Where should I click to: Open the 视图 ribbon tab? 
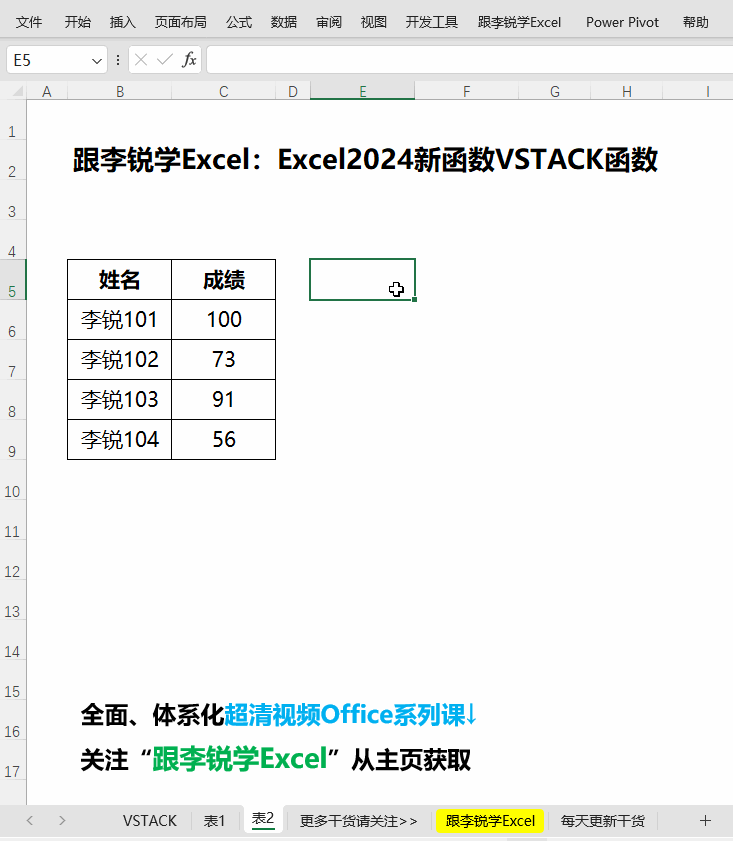[374, 22]
